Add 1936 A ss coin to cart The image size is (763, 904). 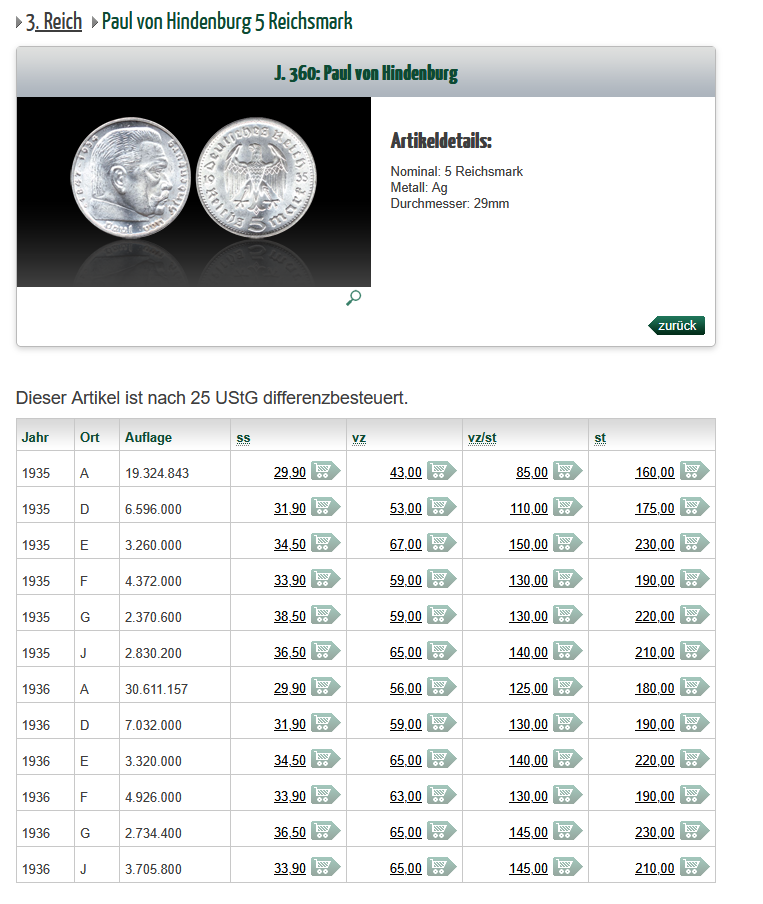[x=325, y=687]
